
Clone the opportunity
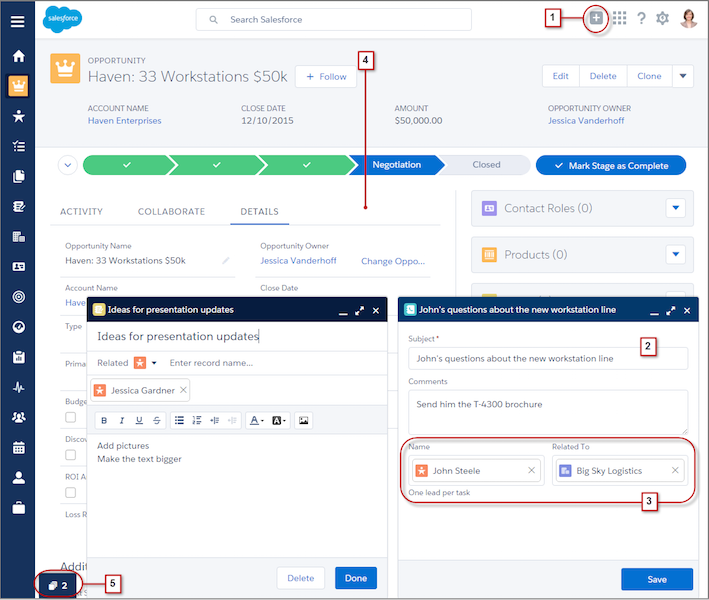(649, 76)
